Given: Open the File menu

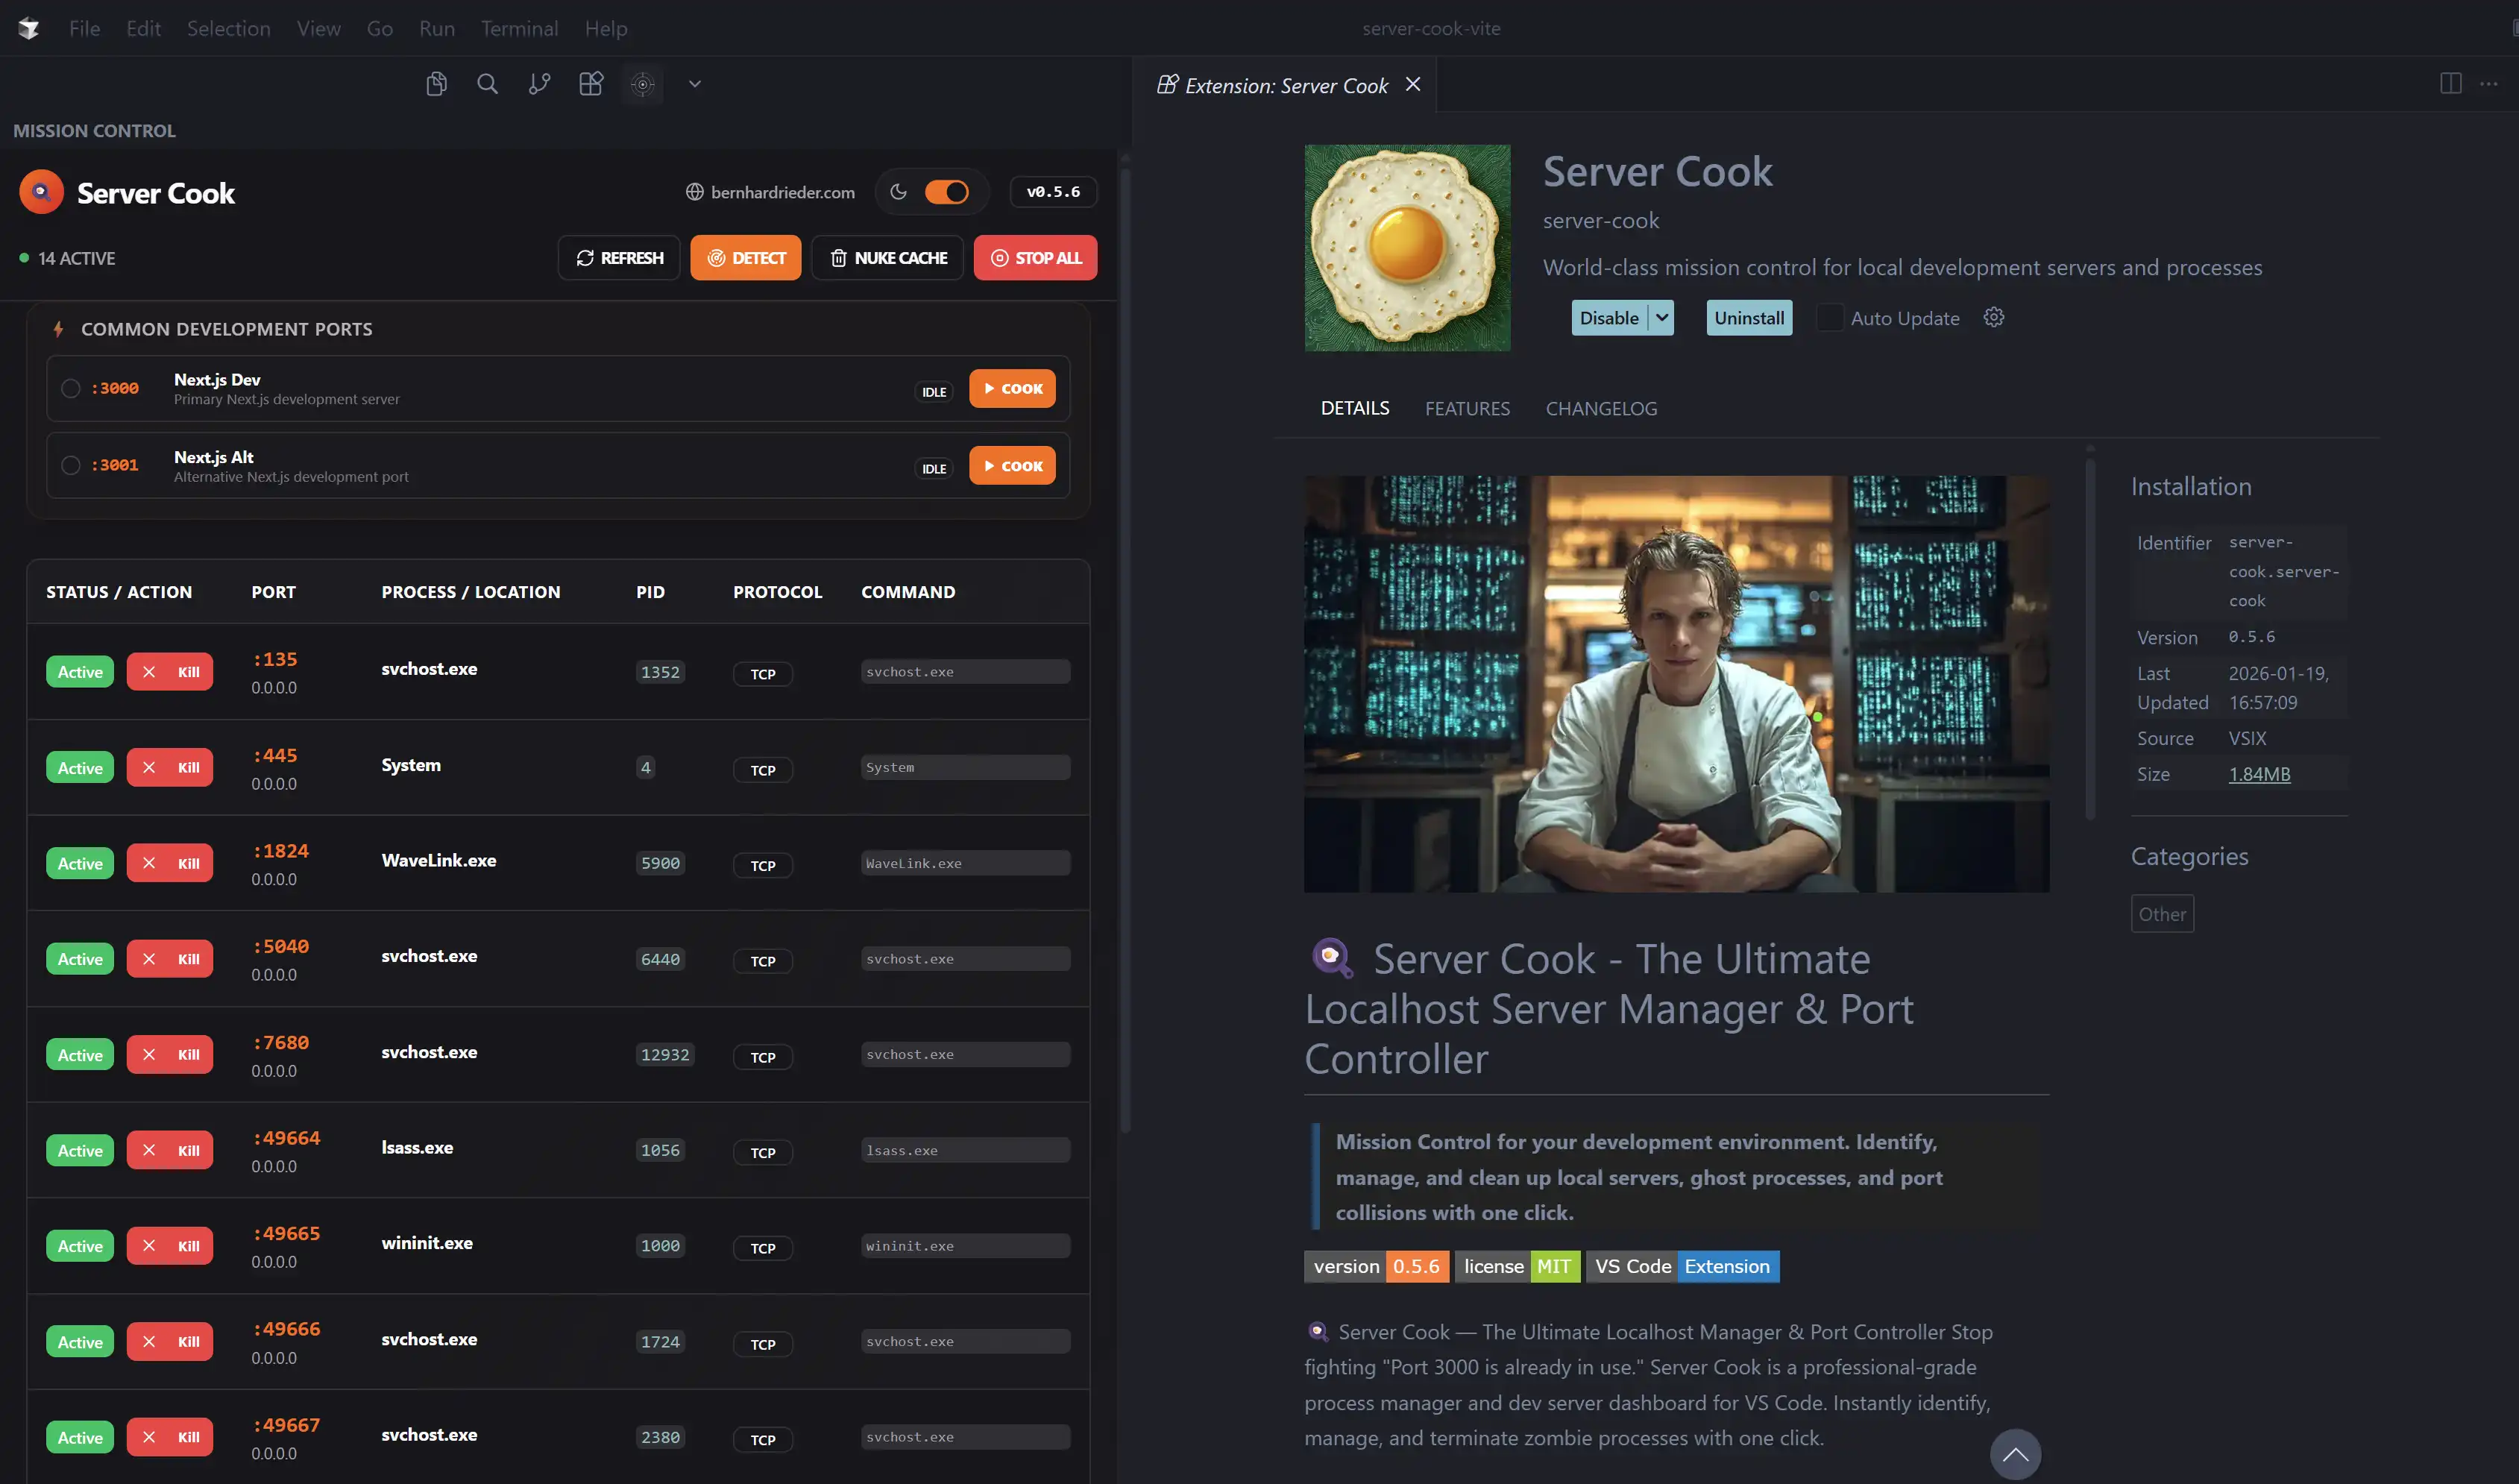Looking at the screenshot, I should pos(85,28).
